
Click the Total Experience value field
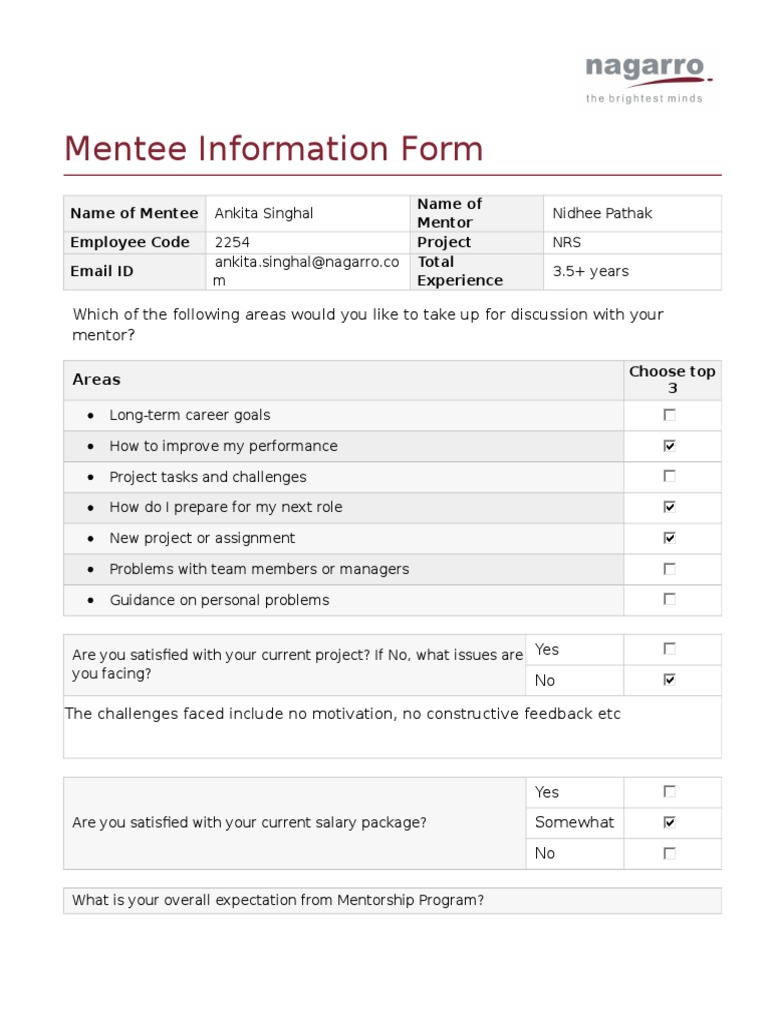coord(591,271)
